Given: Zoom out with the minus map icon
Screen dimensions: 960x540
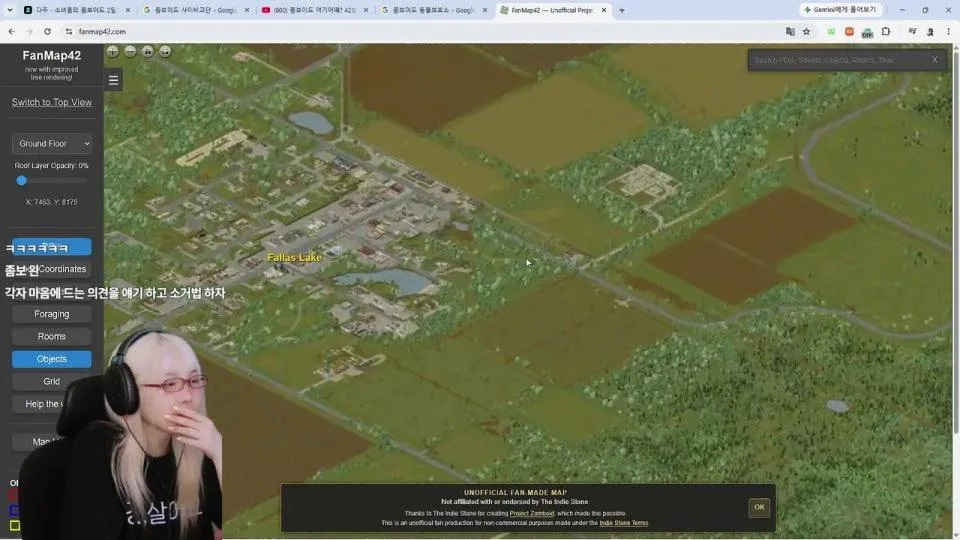Looking at the screenshot, I should [x=130, y=51].
